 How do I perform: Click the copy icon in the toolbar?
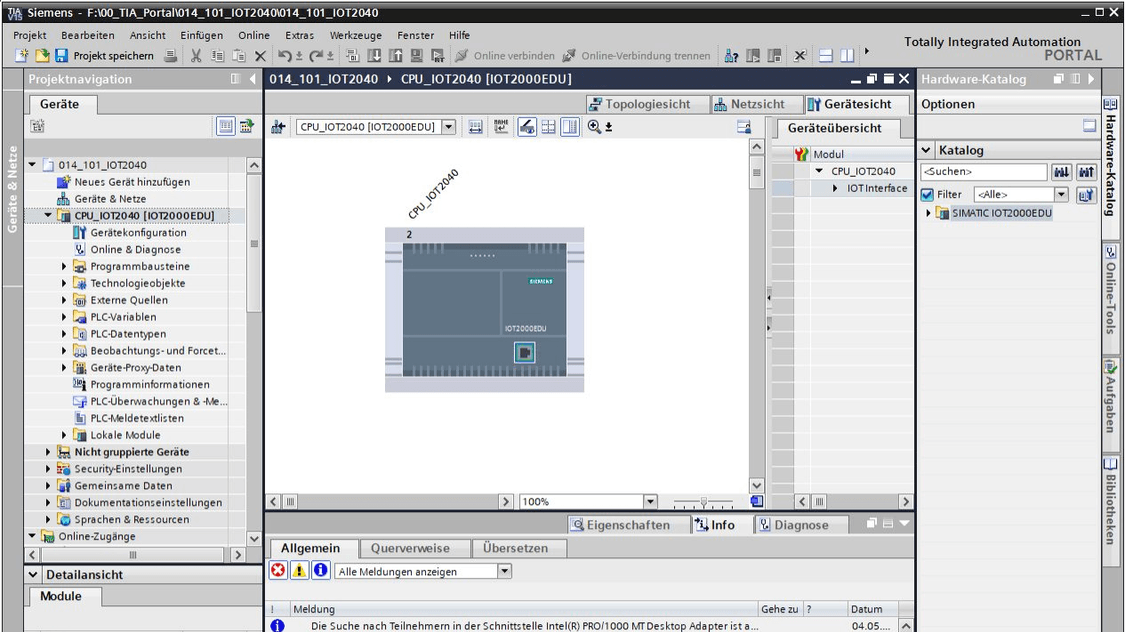(217, 55)
